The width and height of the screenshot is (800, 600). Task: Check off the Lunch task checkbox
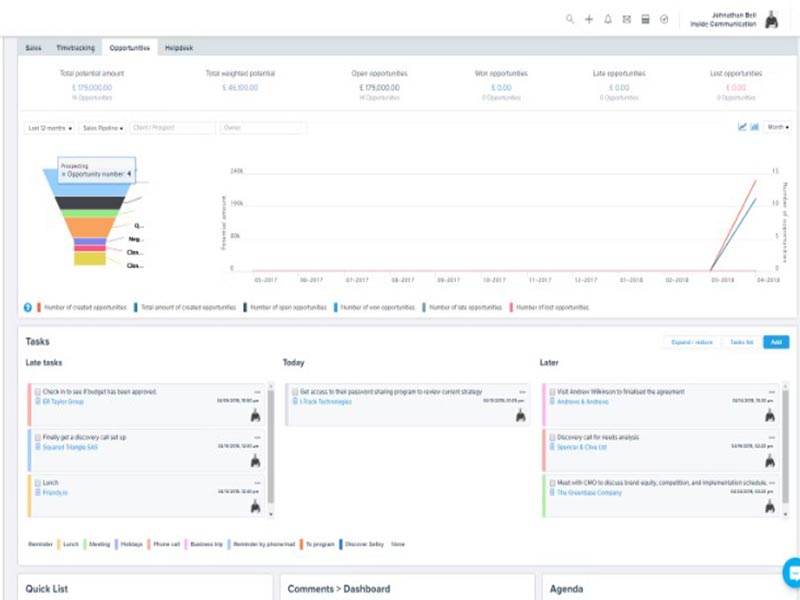(38, 483)
